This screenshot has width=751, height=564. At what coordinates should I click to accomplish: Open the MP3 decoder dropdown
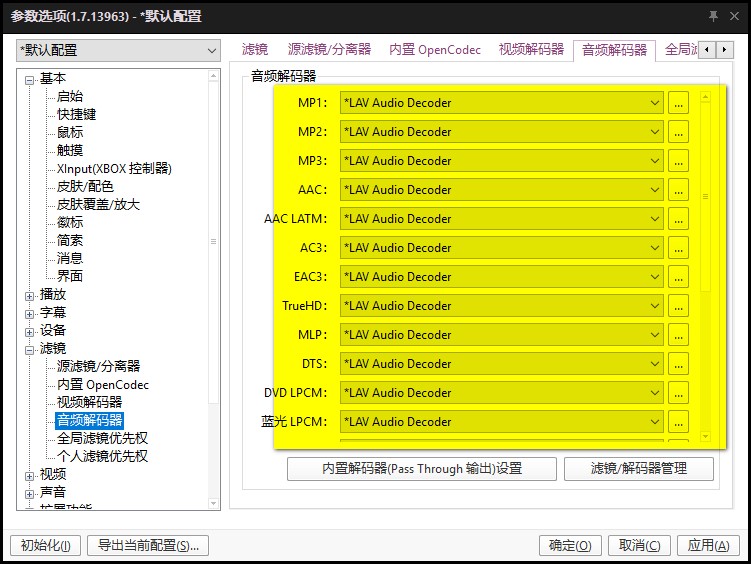click(501, 161)
